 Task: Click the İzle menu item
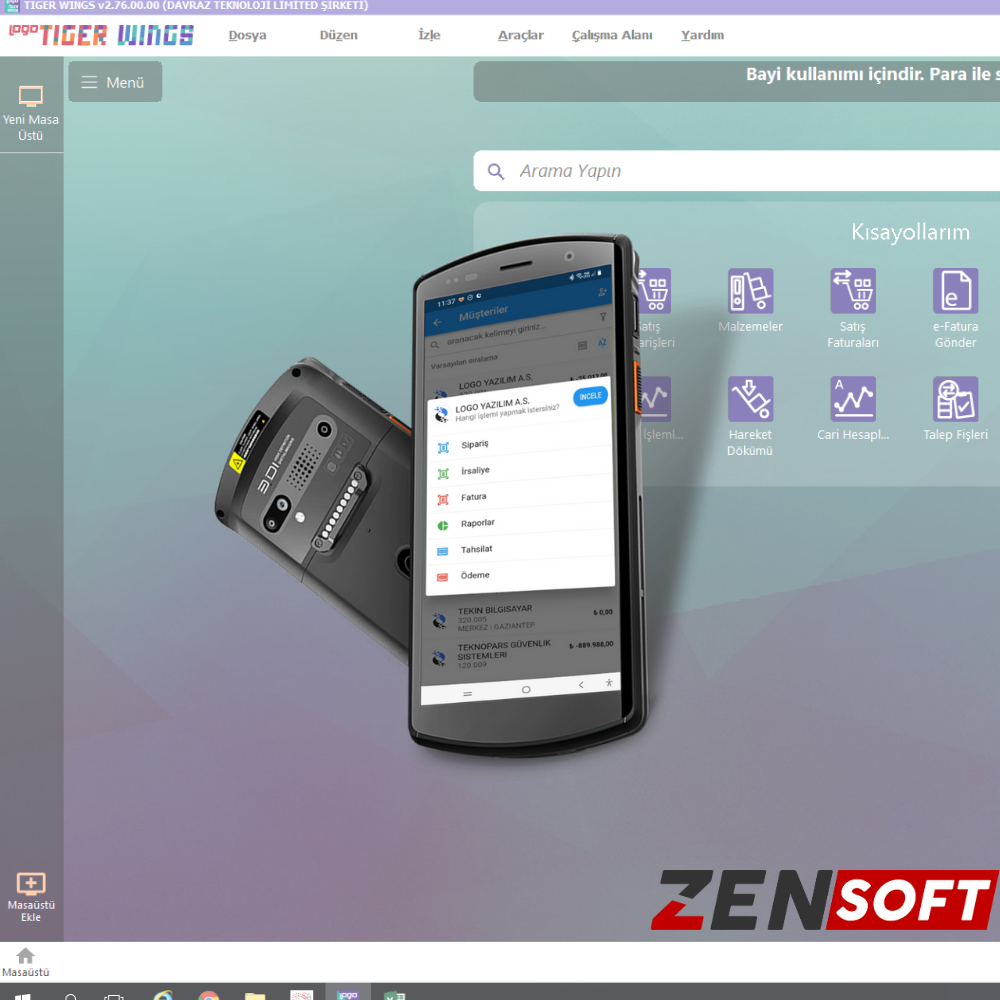tap(428, 35)
